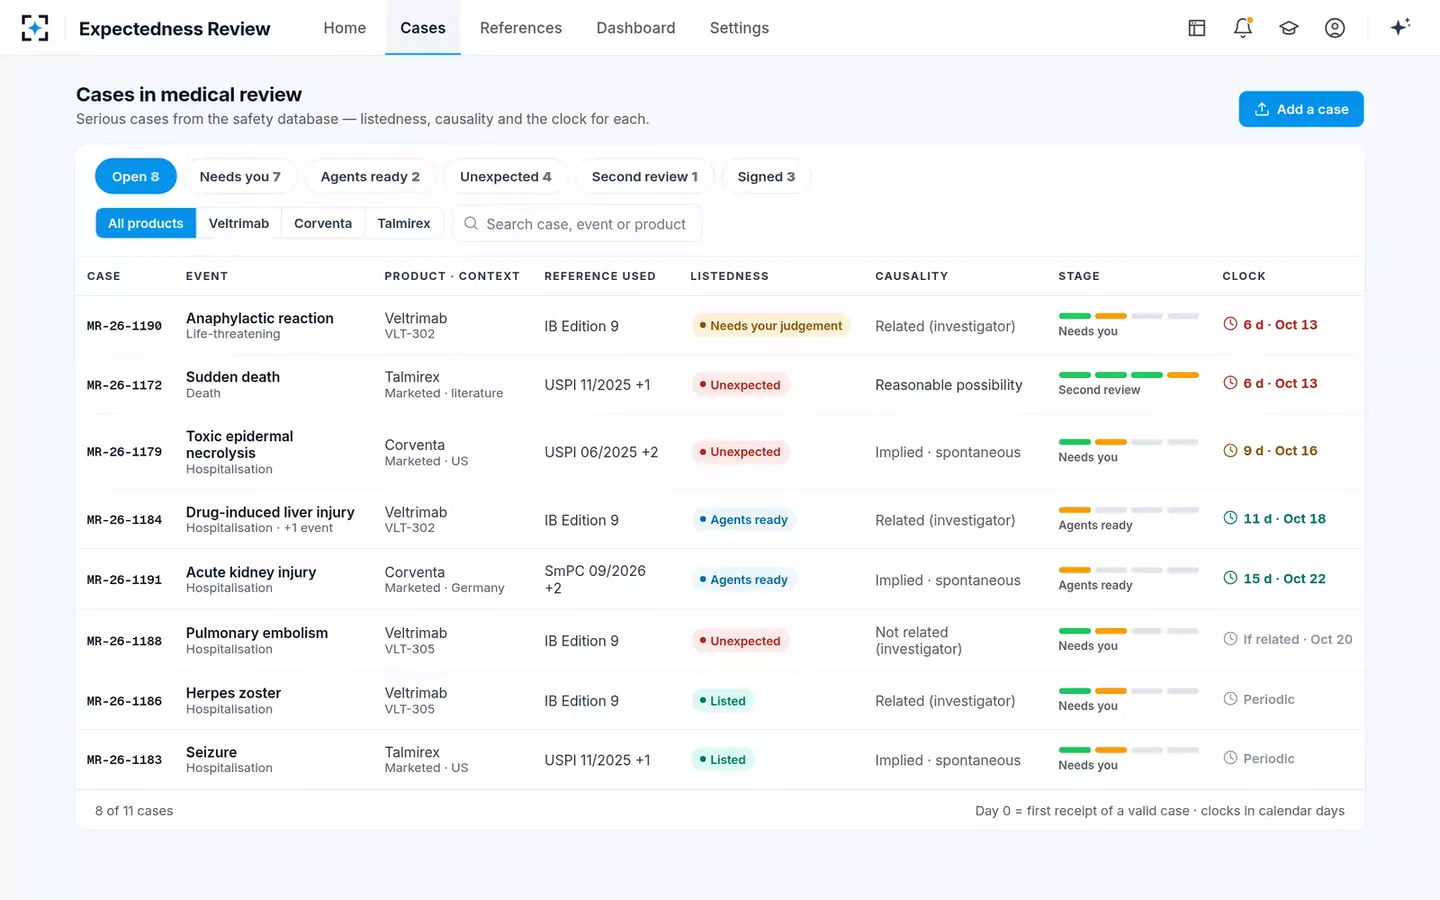Open the layout panel icon in header
Viewport: 1440px width, 900px height.
pos(1197,28)
